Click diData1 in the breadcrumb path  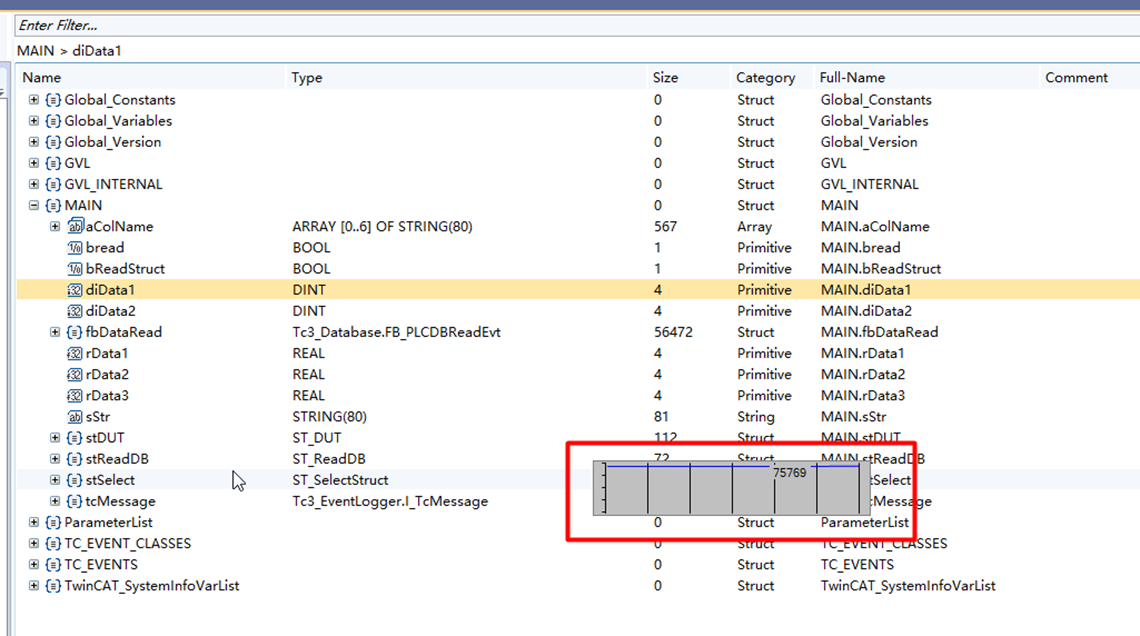tap(97, 51)
